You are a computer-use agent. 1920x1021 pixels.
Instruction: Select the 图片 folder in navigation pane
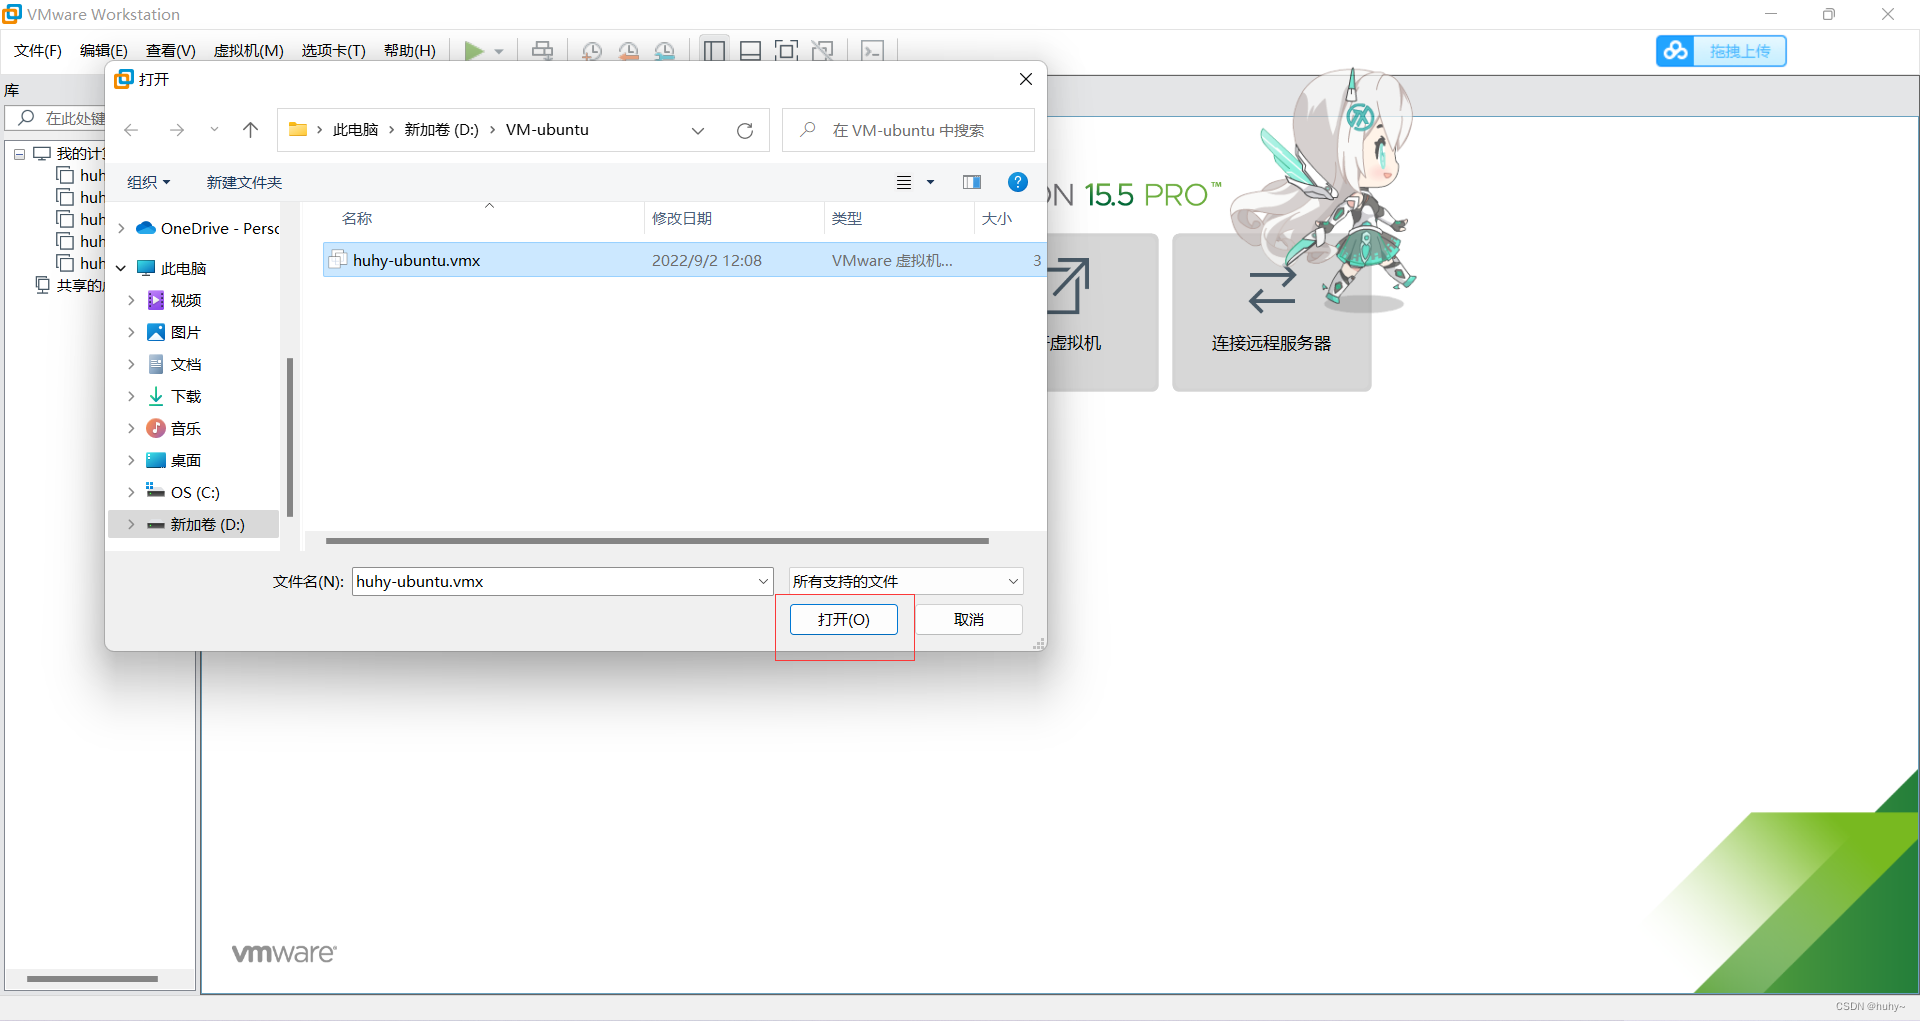click(x=185, y=333)
